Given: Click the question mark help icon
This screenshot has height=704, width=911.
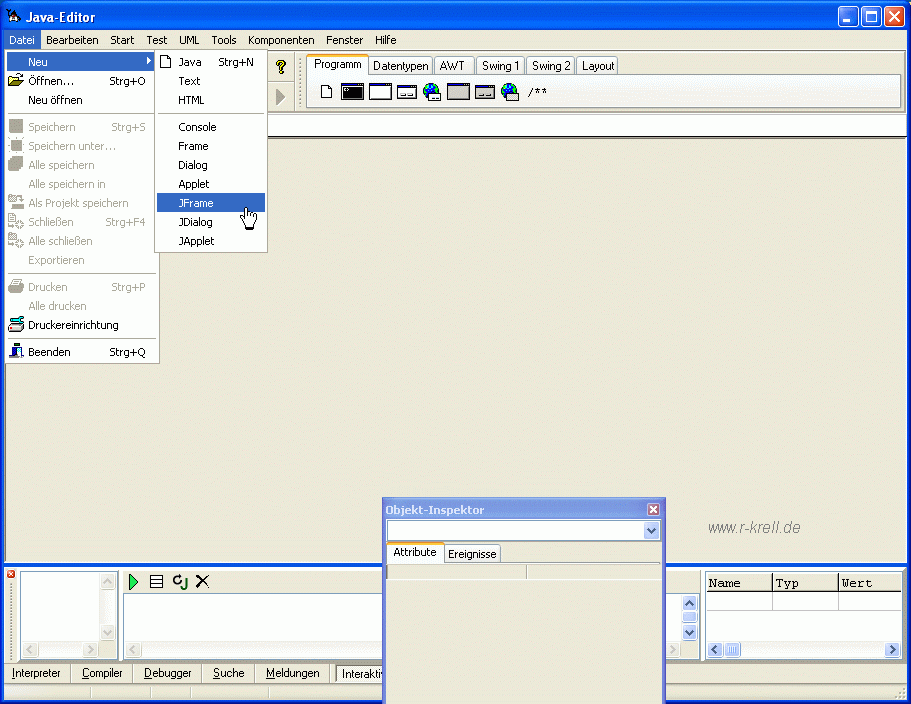Looking at the screenshot, I should click(281, 67).
